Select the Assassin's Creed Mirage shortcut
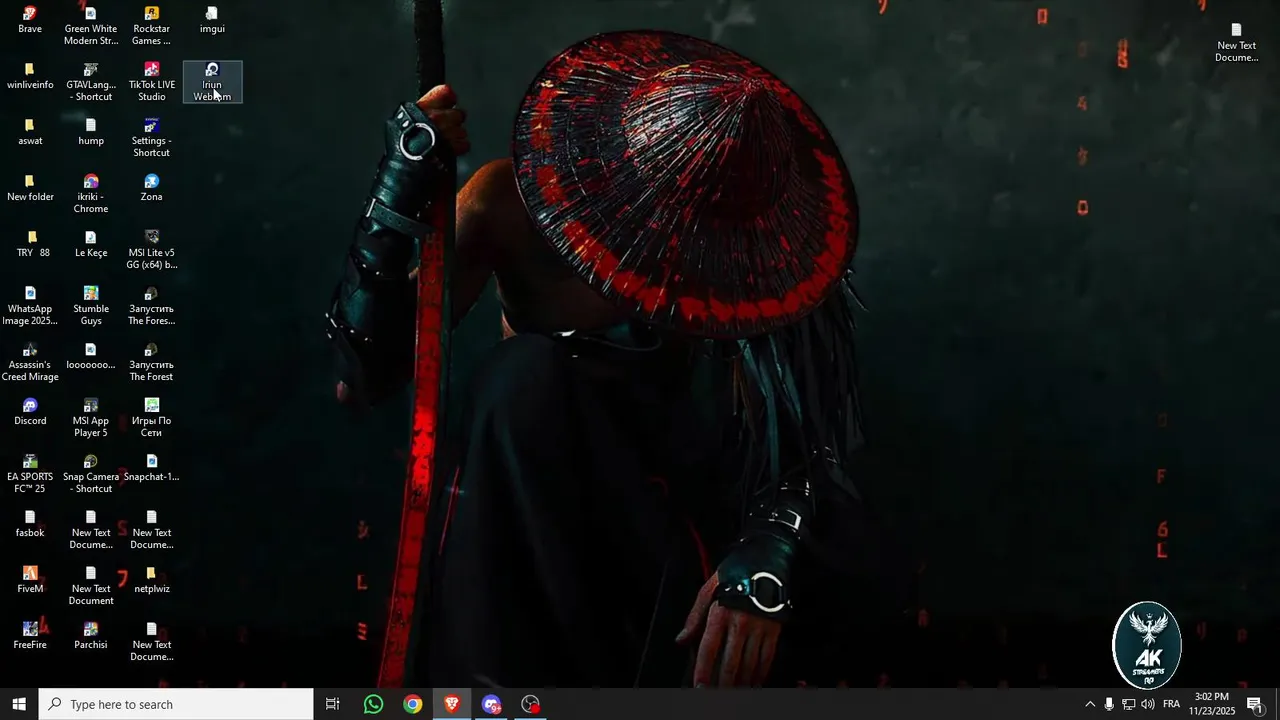 pos(30,363)
